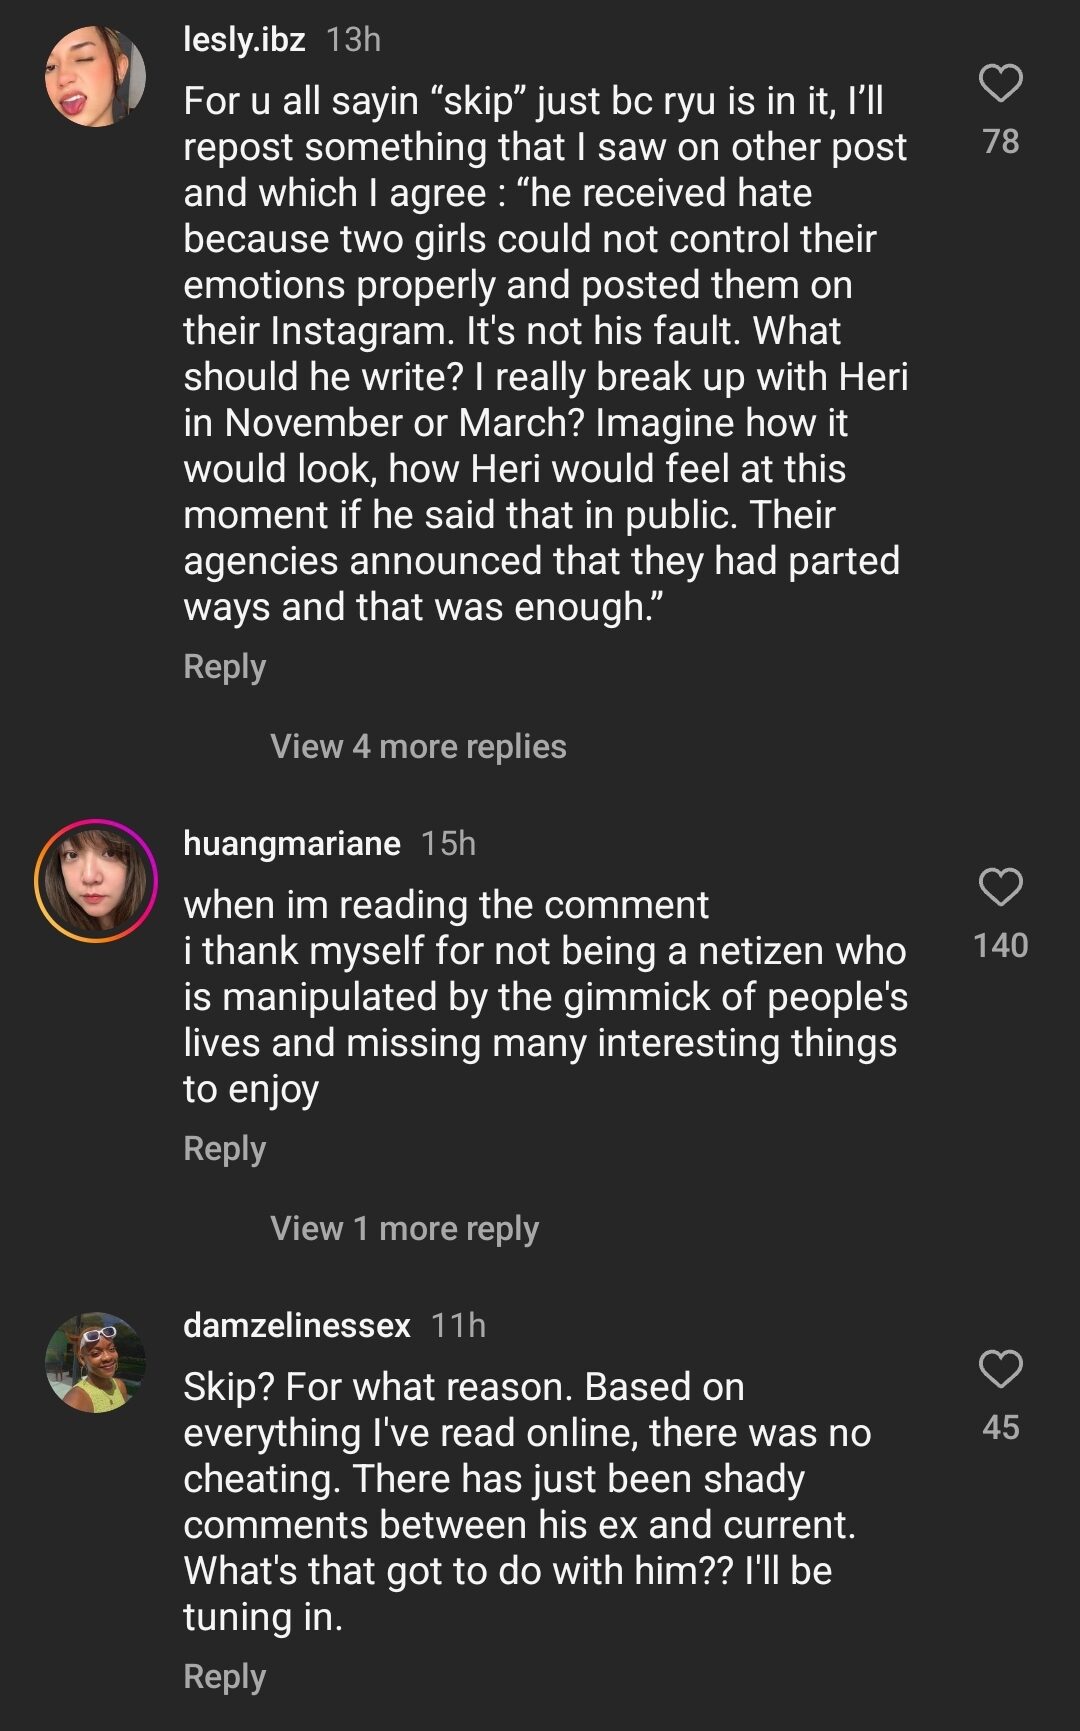Open the huangmariane username link
1080x1731 pixels.
(x=292, y=843)
